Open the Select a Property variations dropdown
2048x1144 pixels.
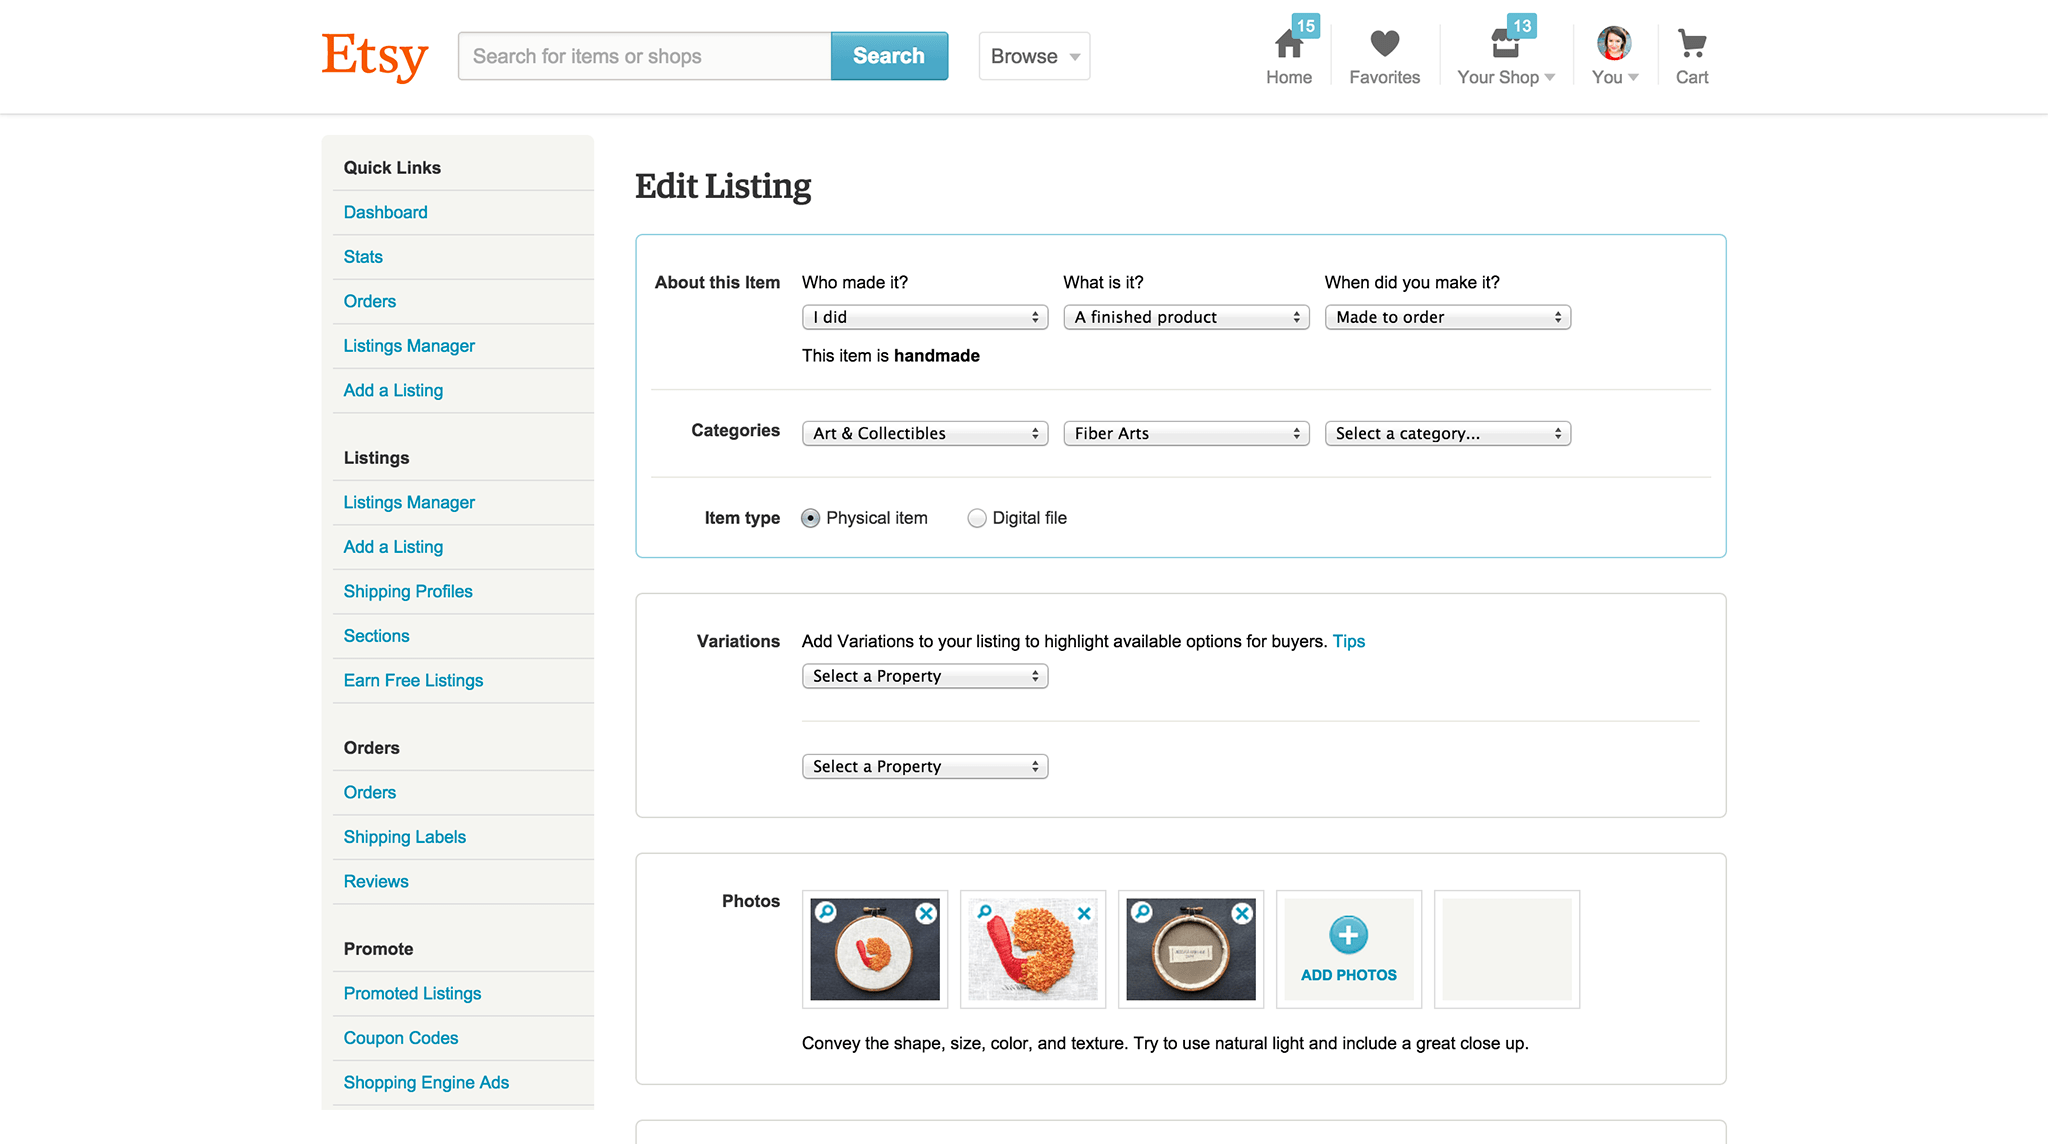(x=923, y=676)
